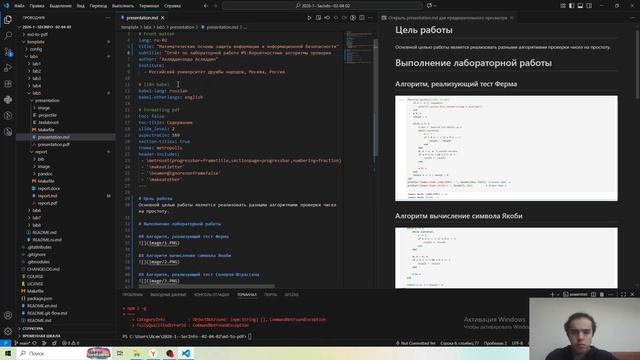Image resolution: width=640 pixels, height=360 pixels.
Task: Select the presentation.md editor tab
Action: [142, 18]
